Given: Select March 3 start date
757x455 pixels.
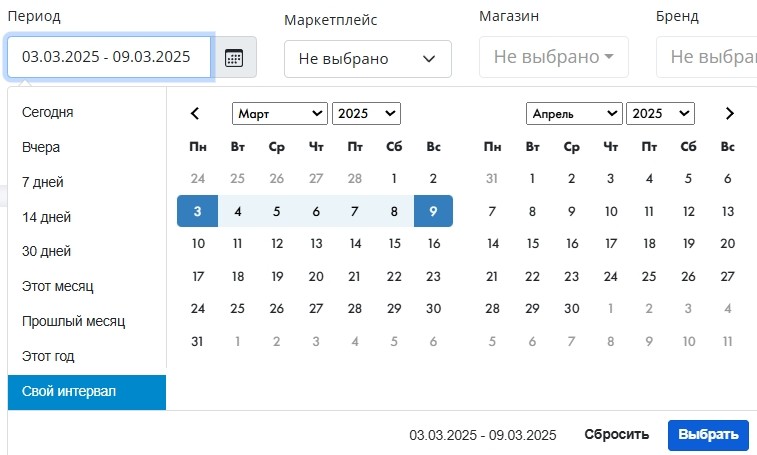Looking at the screenshot, I should pos(197,211).
